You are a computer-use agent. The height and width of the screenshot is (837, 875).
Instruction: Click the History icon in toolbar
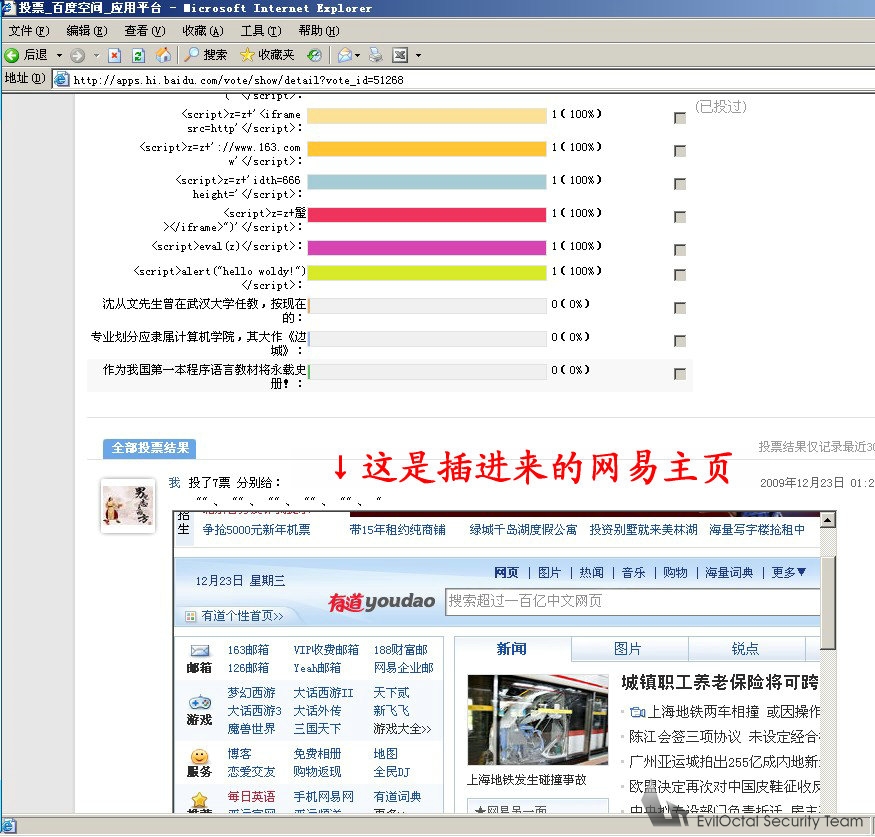click(315, 55)
